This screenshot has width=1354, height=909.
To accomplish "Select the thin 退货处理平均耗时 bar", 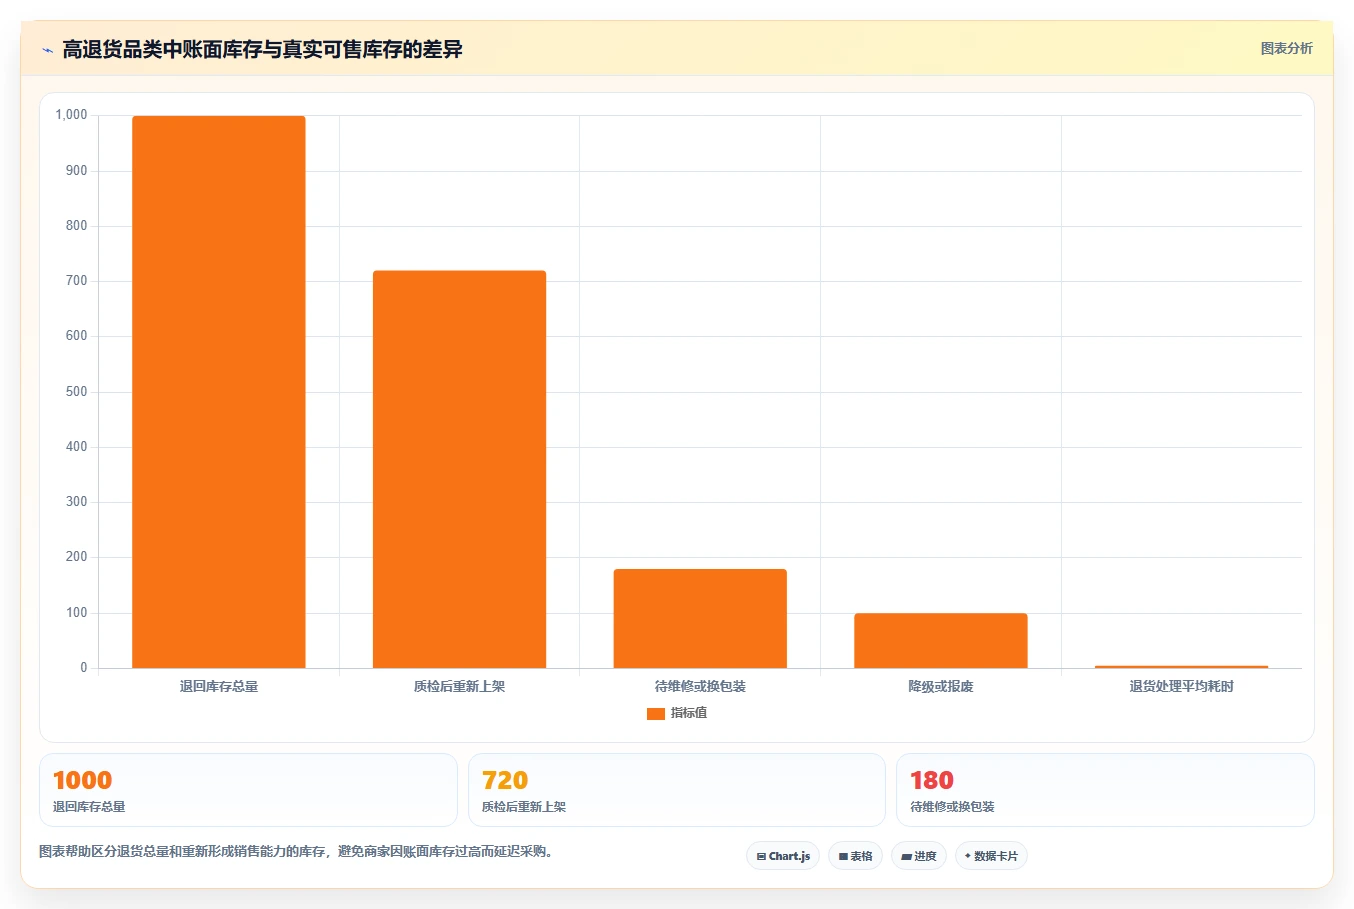I will click(x=1181, y=667).
